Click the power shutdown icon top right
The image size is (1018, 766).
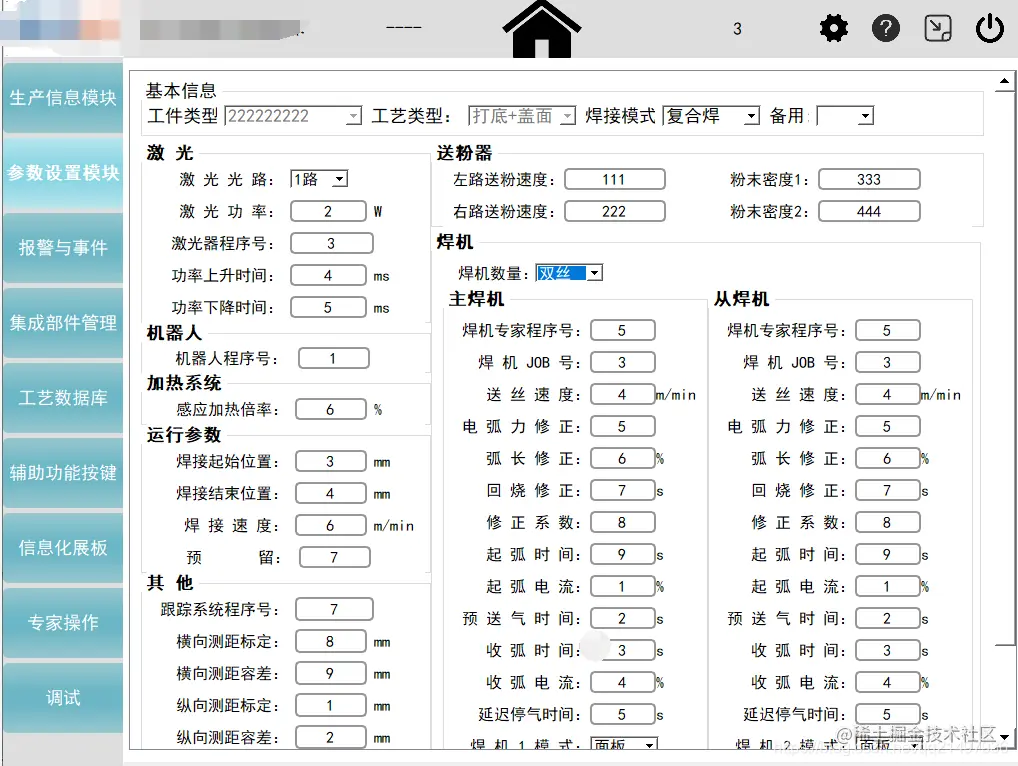coord(989,28)
